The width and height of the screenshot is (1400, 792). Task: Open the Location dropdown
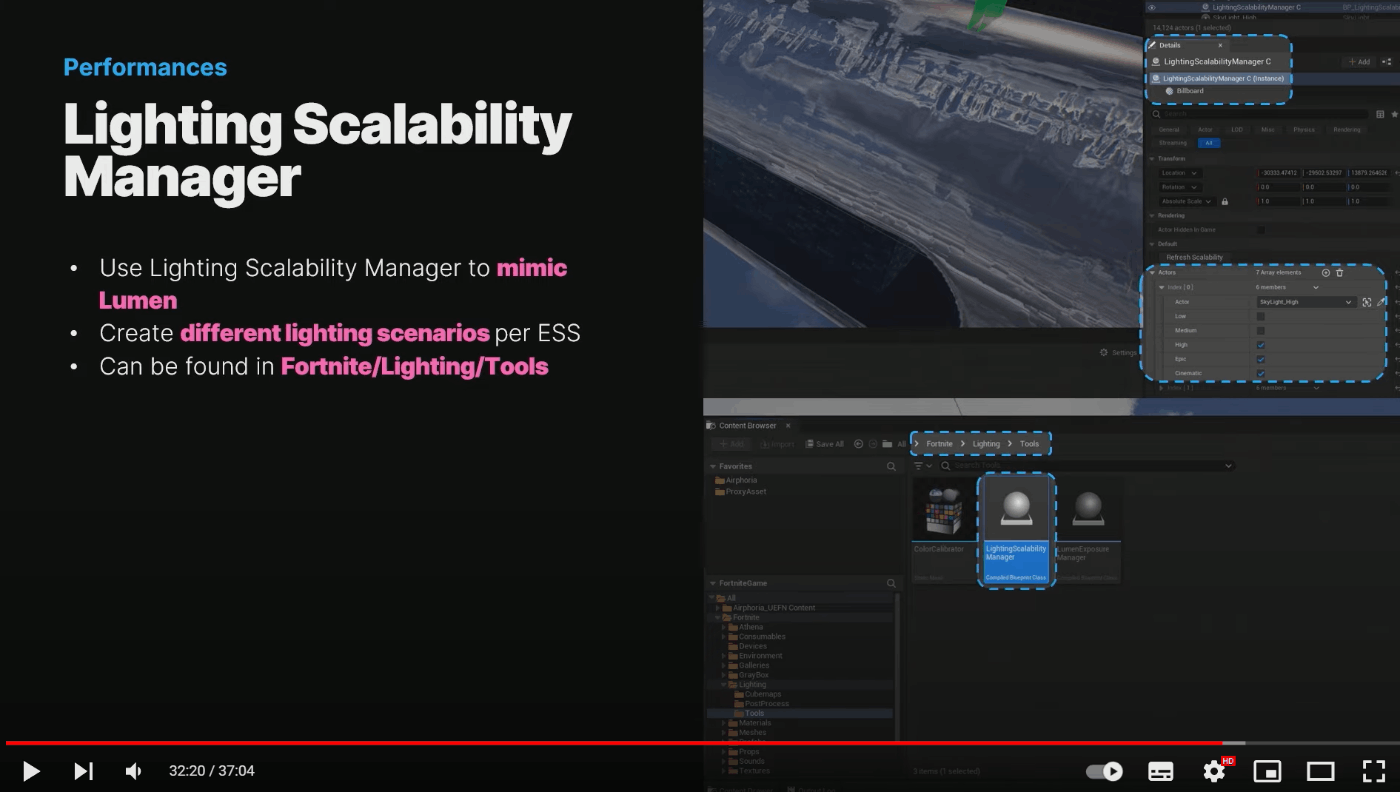tap(1180, 173)
